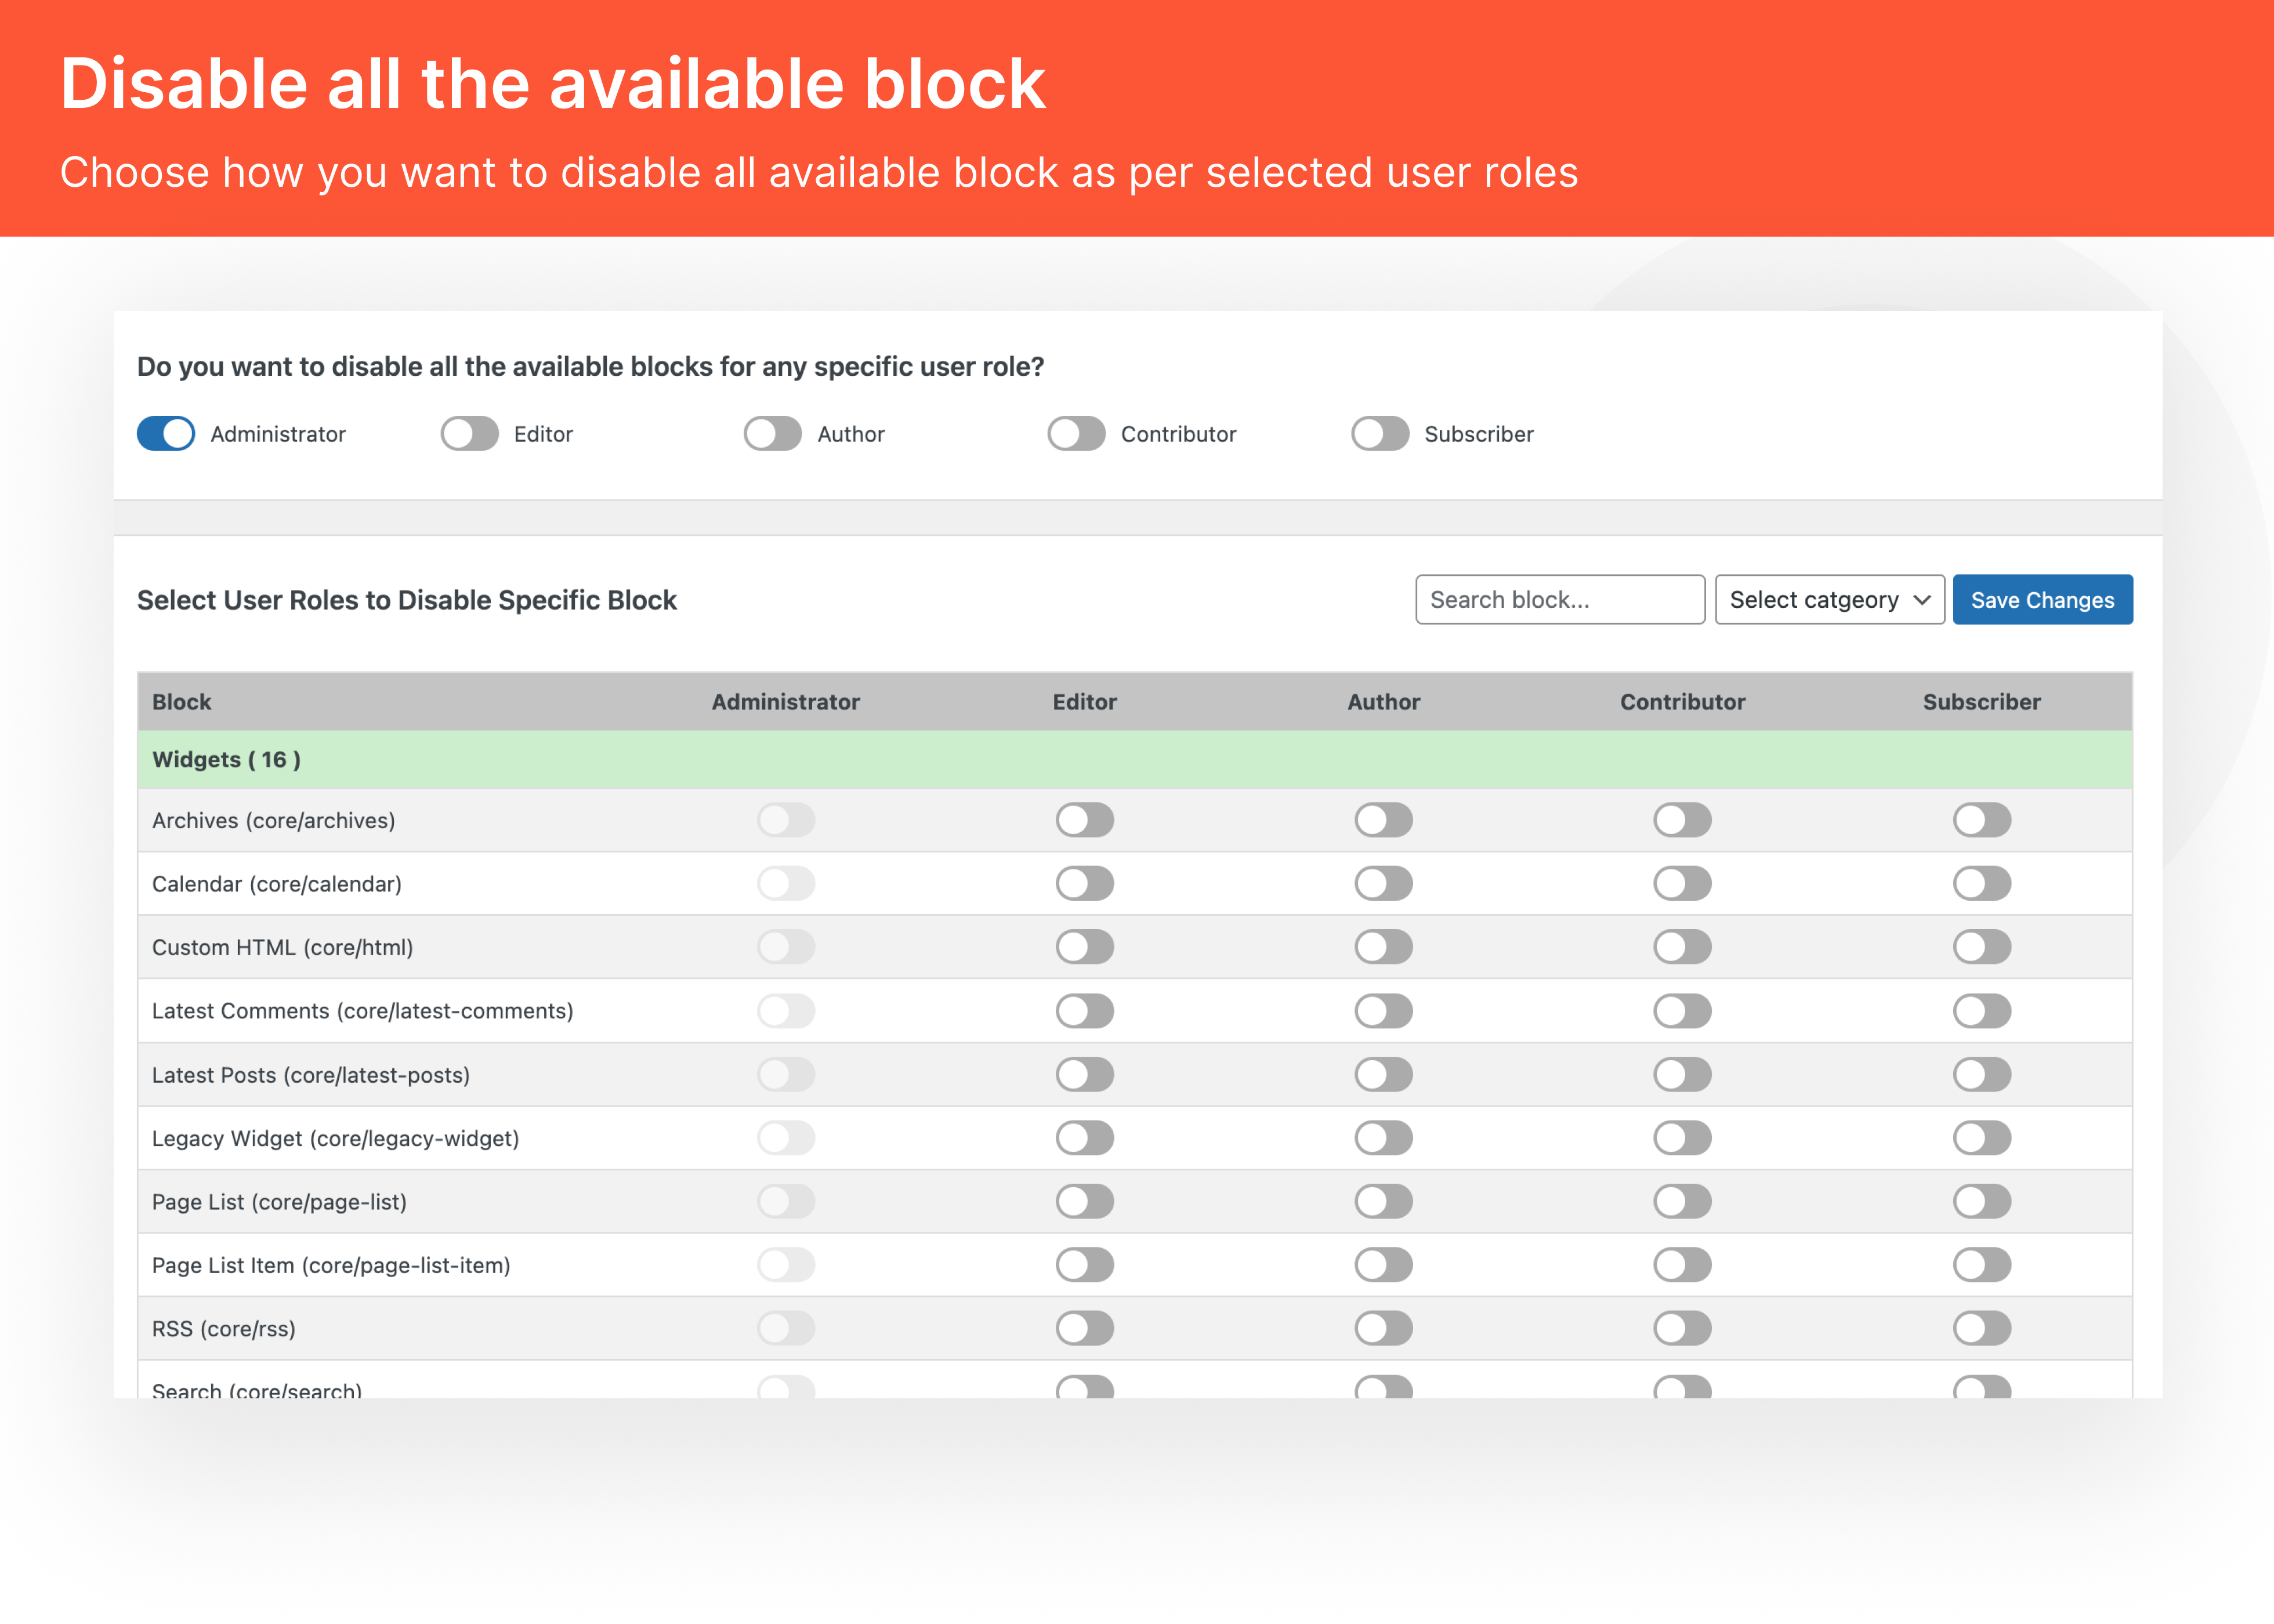Toggle Page List block for Contributor
This screenshot has width=2274, height=1624.
click(1683, 1202)
